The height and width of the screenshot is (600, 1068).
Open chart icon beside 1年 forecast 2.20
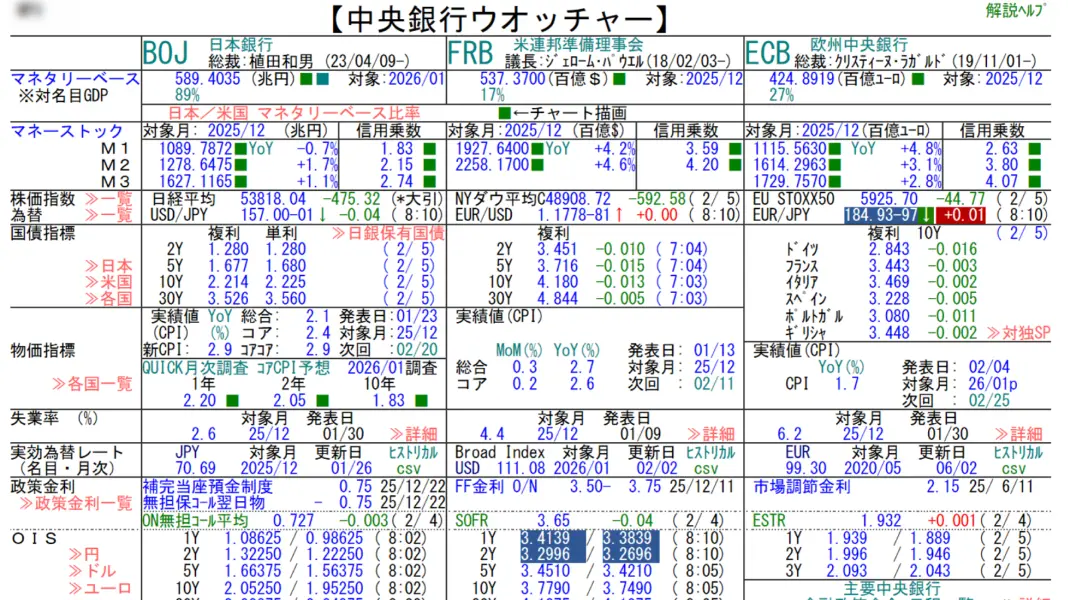click(x=232, y=400)
